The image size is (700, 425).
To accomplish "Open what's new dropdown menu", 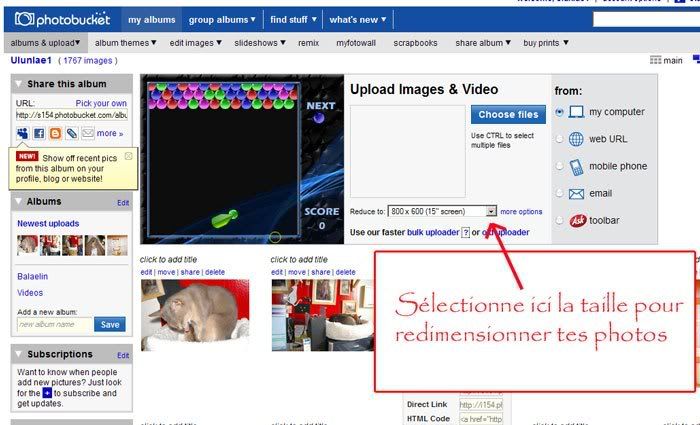I will pos(358,20).
